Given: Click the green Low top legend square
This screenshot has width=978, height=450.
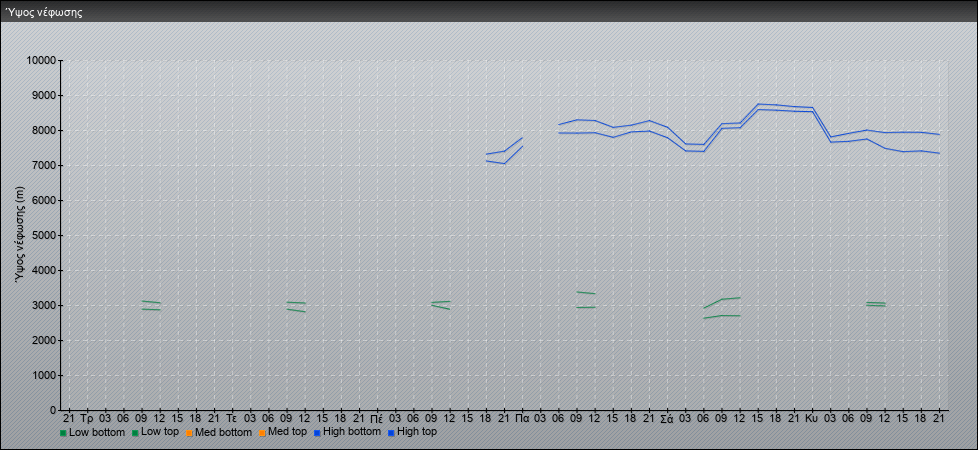Looking at the screenshot, I should coord(135,433).
